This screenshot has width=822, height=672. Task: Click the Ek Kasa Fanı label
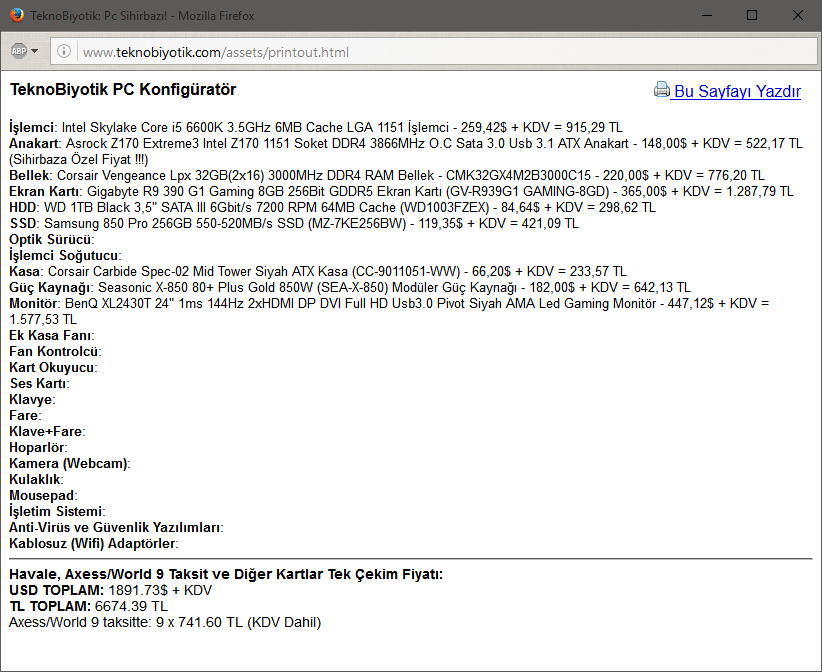pyautogui.click(x=51, y=335)
